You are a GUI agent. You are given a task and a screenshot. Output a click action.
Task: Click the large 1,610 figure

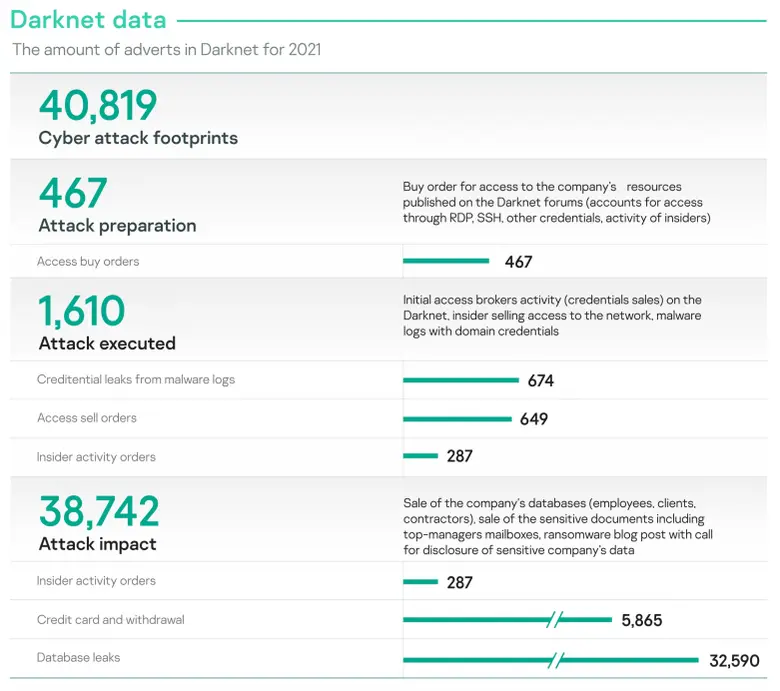82,311
